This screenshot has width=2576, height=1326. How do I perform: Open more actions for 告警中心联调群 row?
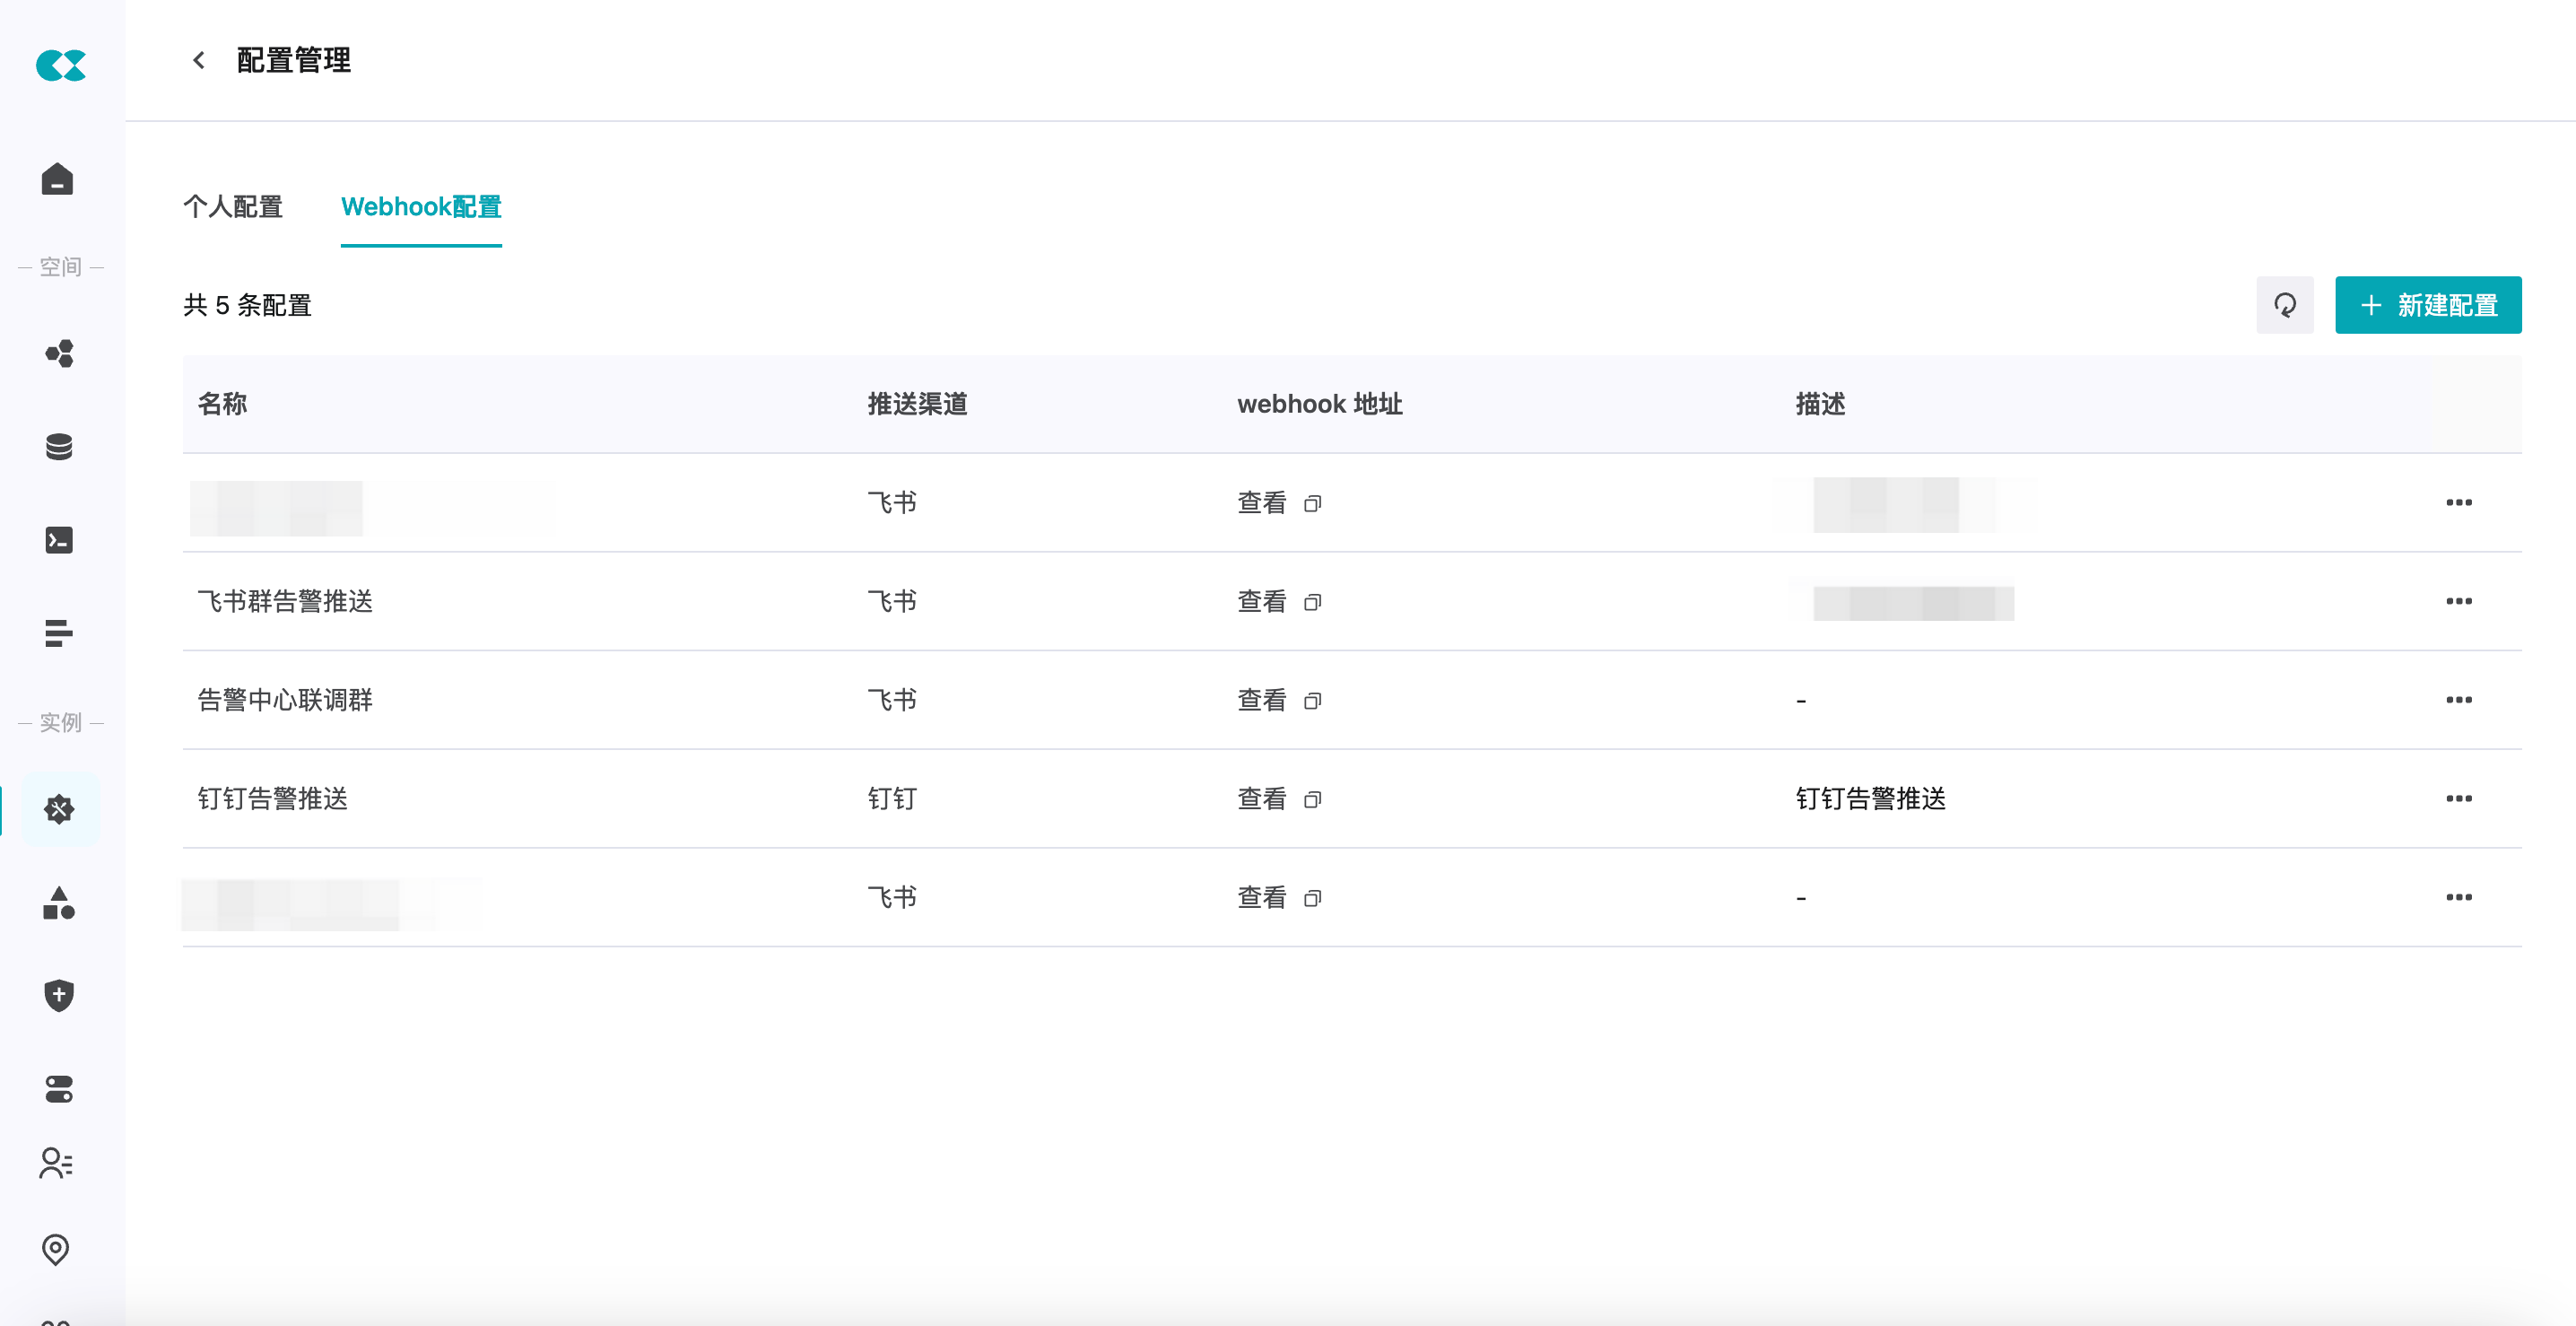[x=2458, y=700]
